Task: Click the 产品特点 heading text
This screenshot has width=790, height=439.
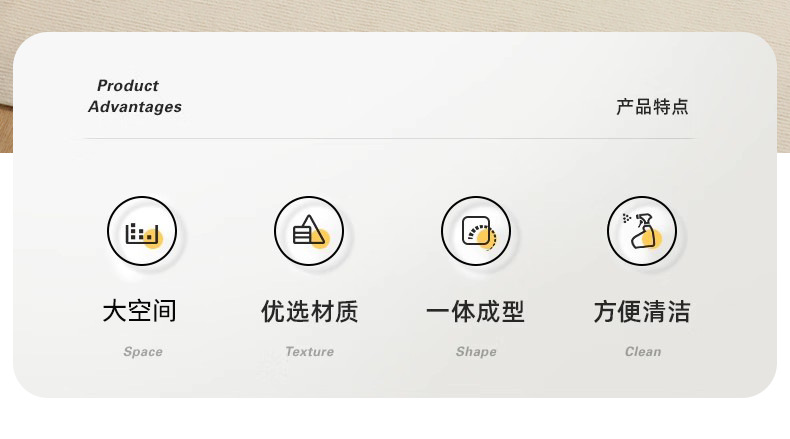Action: point(652,107)
